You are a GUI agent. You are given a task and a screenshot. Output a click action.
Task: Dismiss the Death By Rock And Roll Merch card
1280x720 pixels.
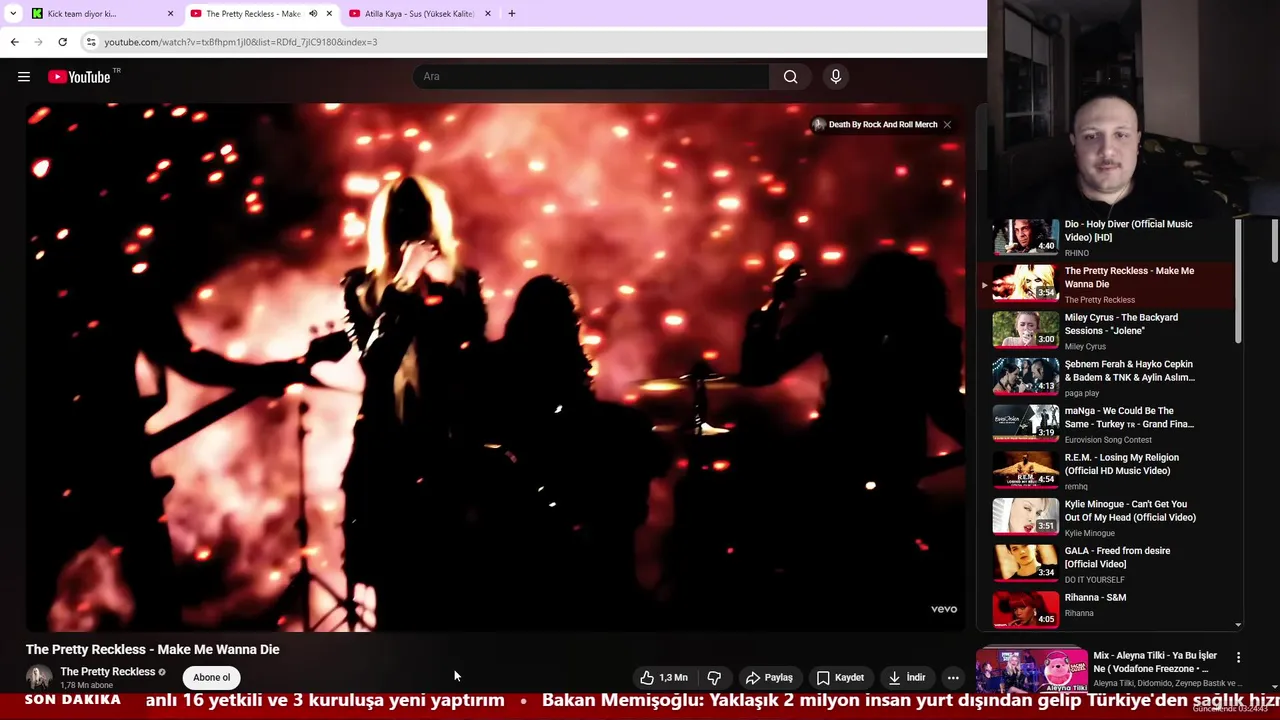tap(947, 125)
